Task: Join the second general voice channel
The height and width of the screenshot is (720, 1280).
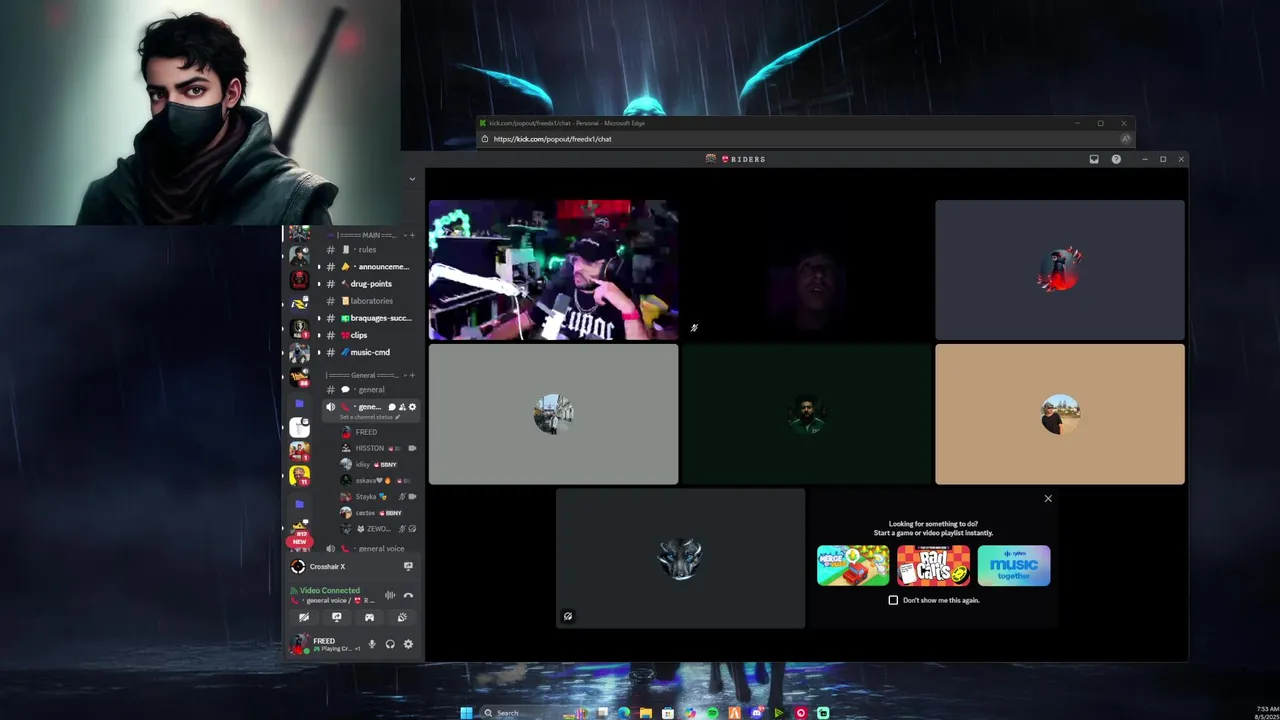Action: pyautogui.click(x=369, y=549)
